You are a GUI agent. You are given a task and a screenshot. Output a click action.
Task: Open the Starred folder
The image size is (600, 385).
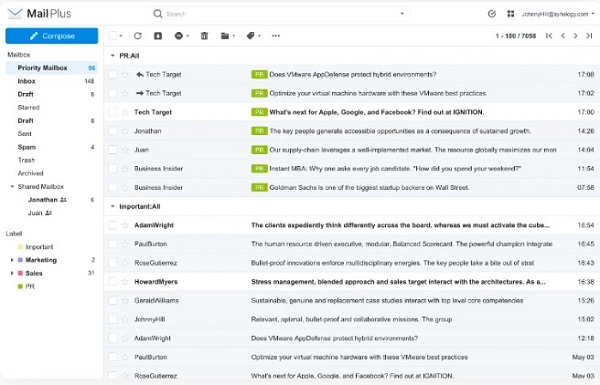click(52, 108)
